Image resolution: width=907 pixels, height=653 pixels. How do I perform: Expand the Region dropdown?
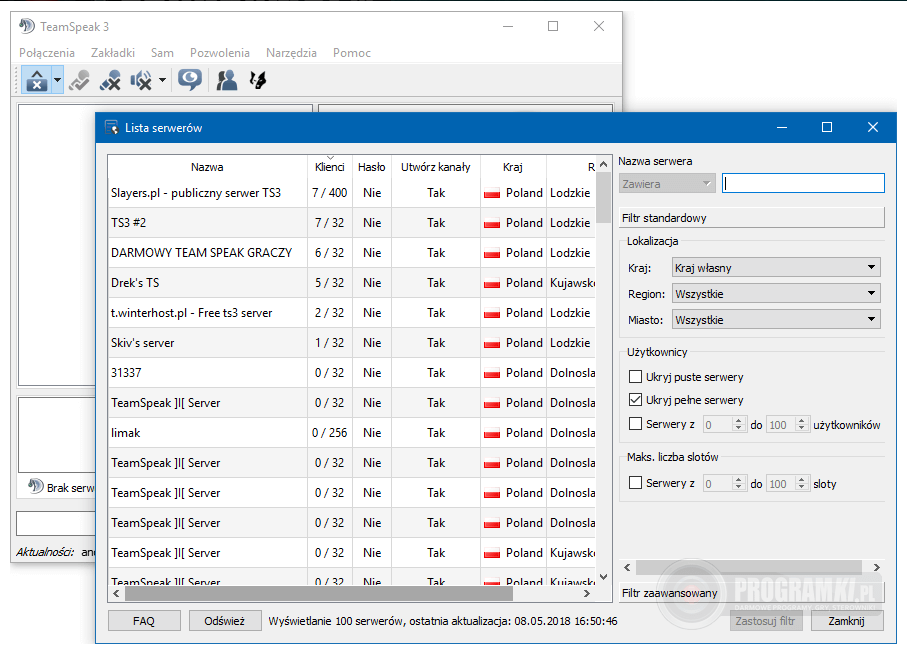[776, 294]
